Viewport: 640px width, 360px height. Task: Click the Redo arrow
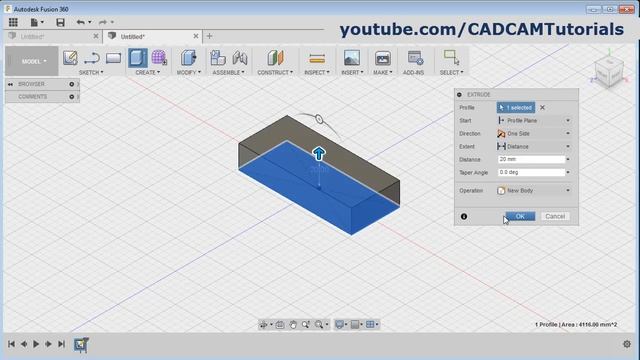click(102, 22)
